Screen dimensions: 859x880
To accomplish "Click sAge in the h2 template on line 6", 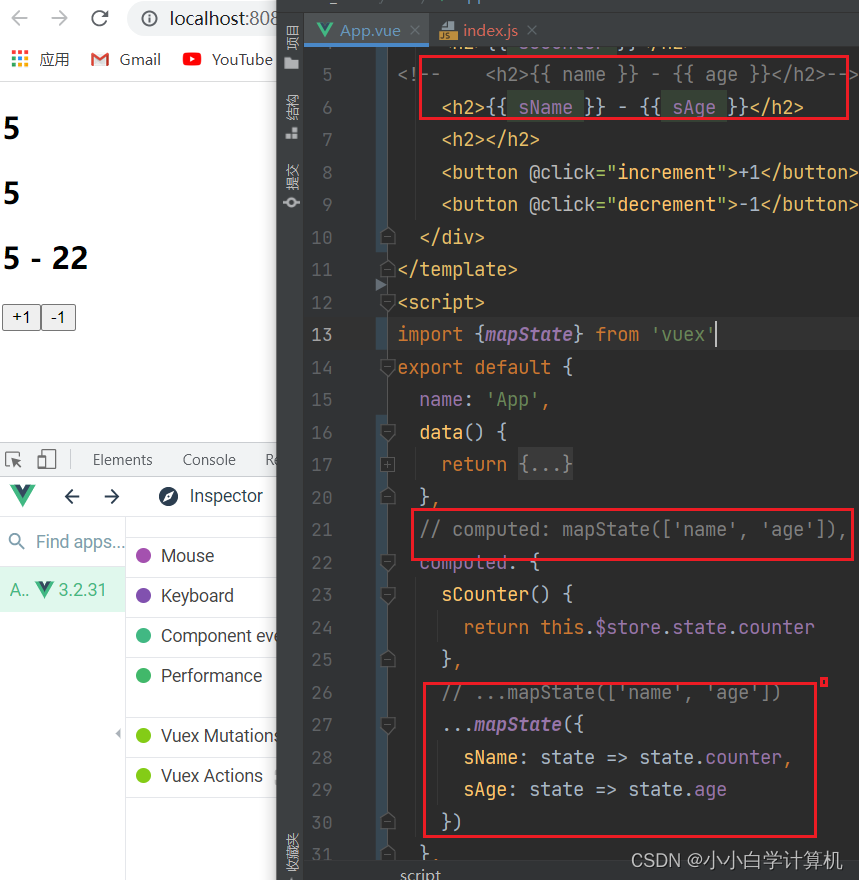I will click(694, 107).
